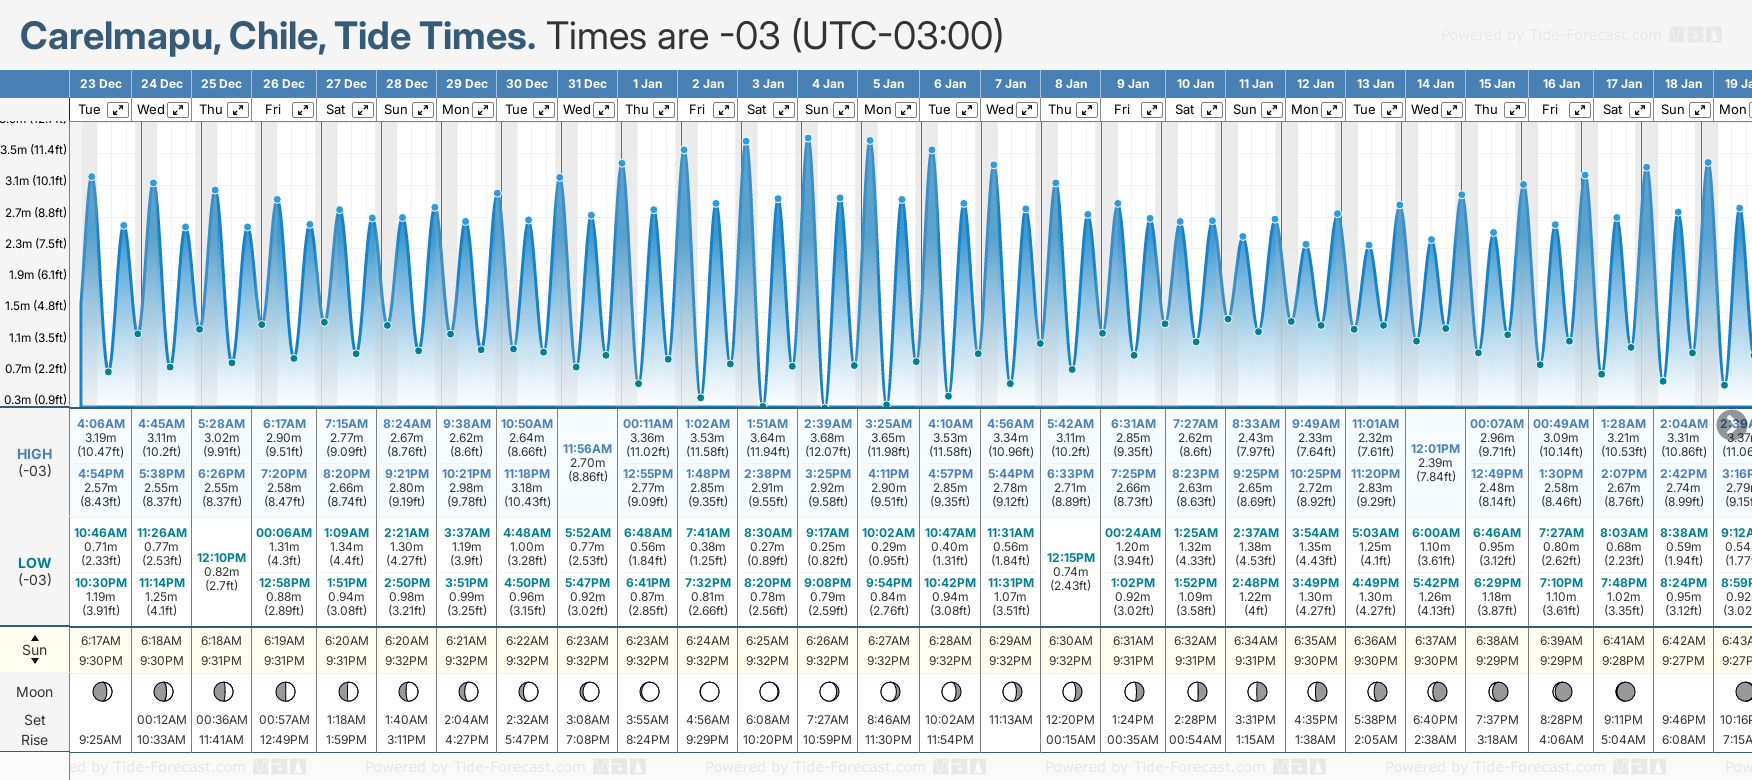The width and height of the screenshot is (1752, 780).
Task: Click the 4:06AM high tide time on 23 Dec
Action: tap(101, 424)
